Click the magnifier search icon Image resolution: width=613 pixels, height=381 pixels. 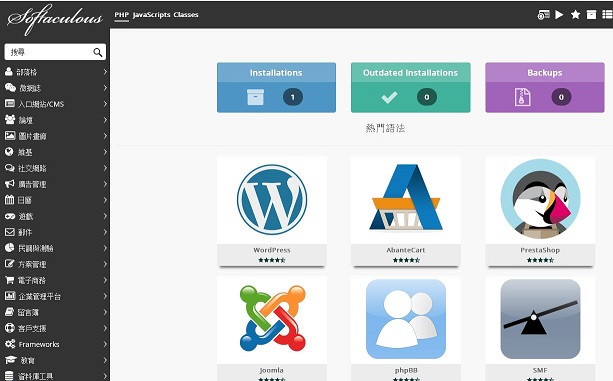97,52
